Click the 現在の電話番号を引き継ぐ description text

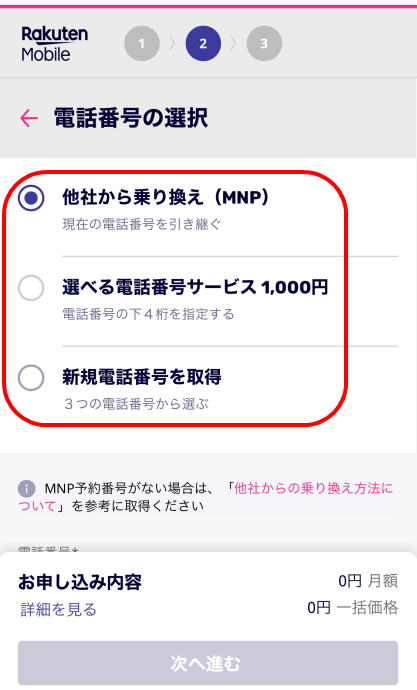tap(142, 224)
